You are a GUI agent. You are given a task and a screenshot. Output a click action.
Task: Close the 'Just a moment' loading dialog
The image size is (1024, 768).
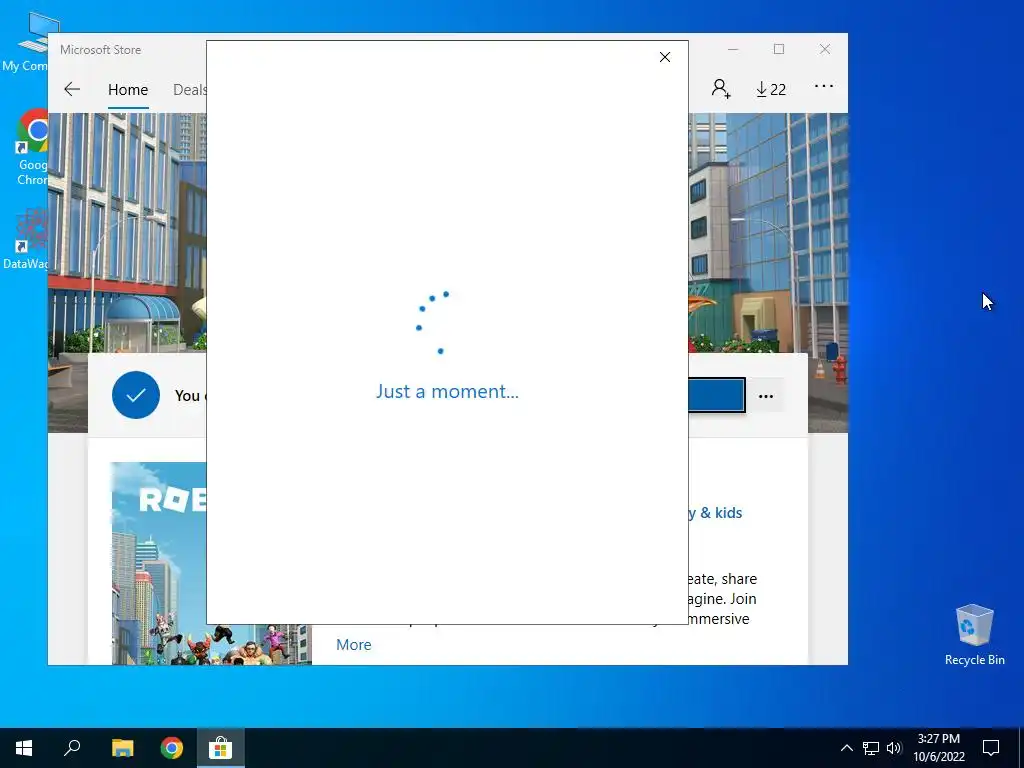pyautogui.click(x=665, y=57)
